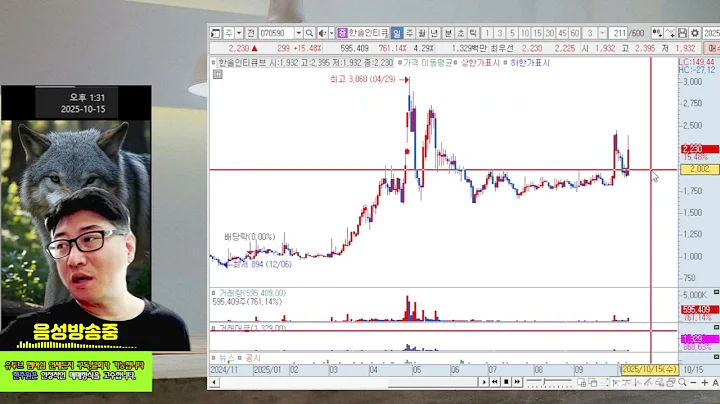Screen dimensions: 720x404
Task: Toggle the 전 button beside stock code
Action: coord(250,33)
